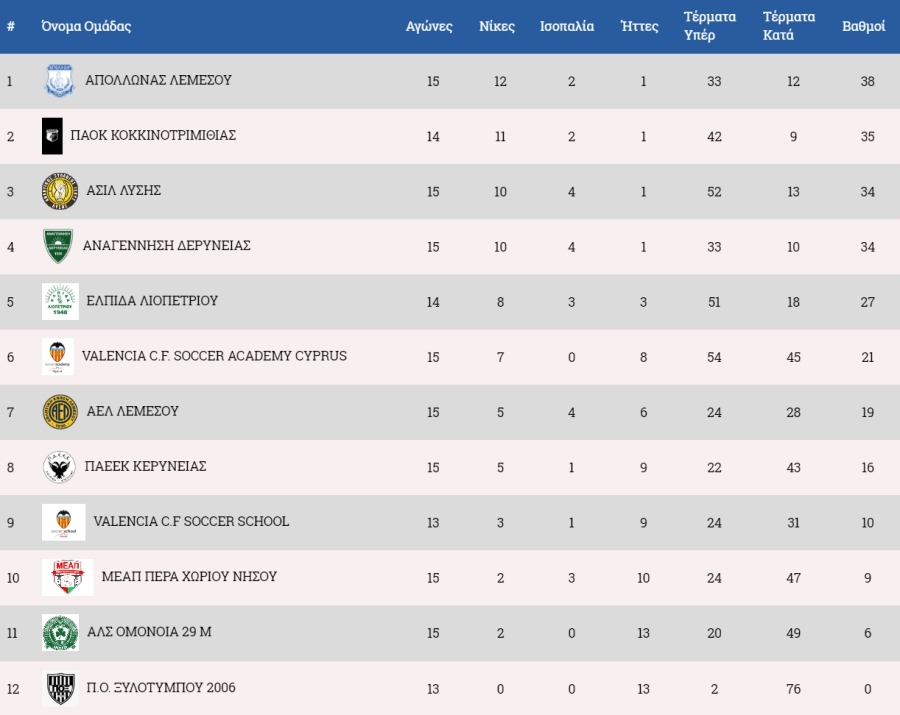Click ΑΠΟΛΛΩΝΑΣ ΛΕΜΕΣΟΥ points value 38
Image resolution: width=900 pixels, height=715 pixels.
[867, 81]
